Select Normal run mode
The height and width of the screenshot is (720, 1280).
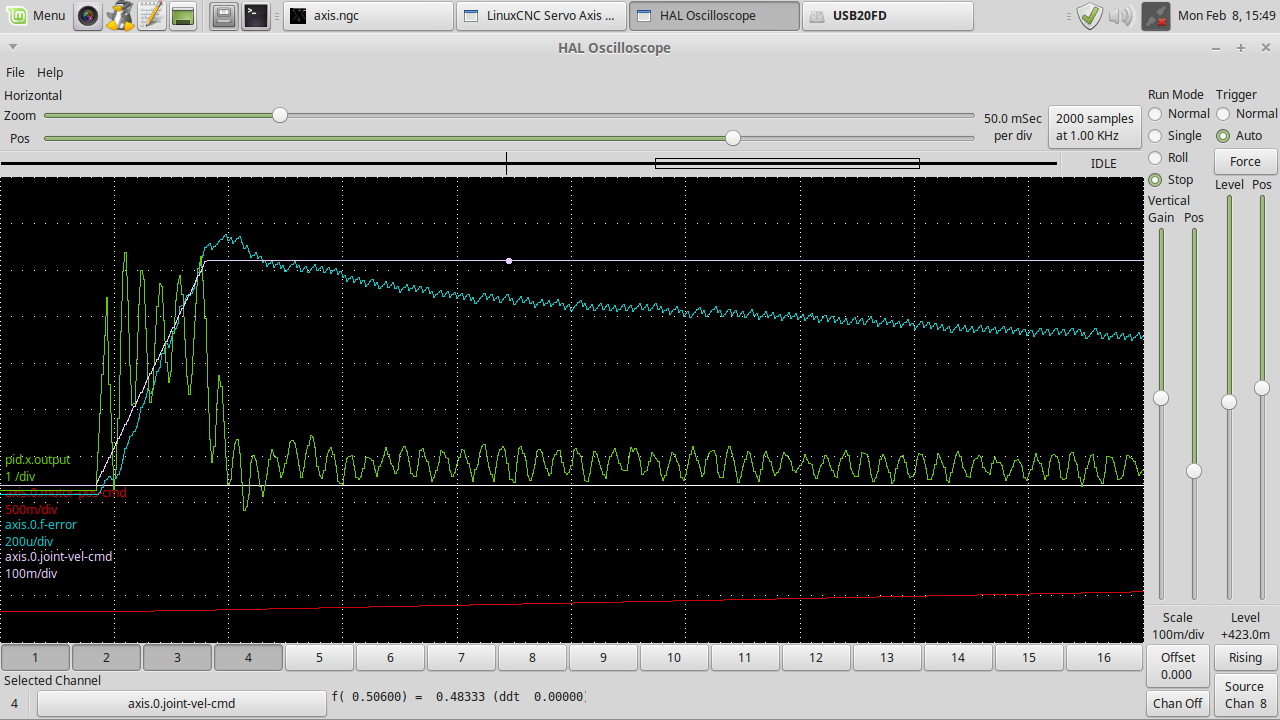coord(1178,114)
